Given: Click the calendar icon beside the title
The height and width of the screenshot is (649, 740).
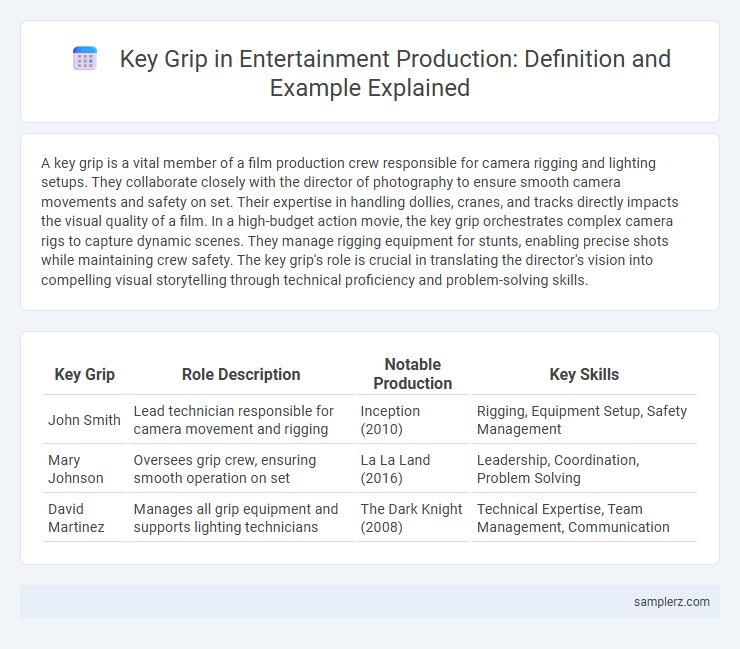Looking at the screenshot, I should click(85, 59).
